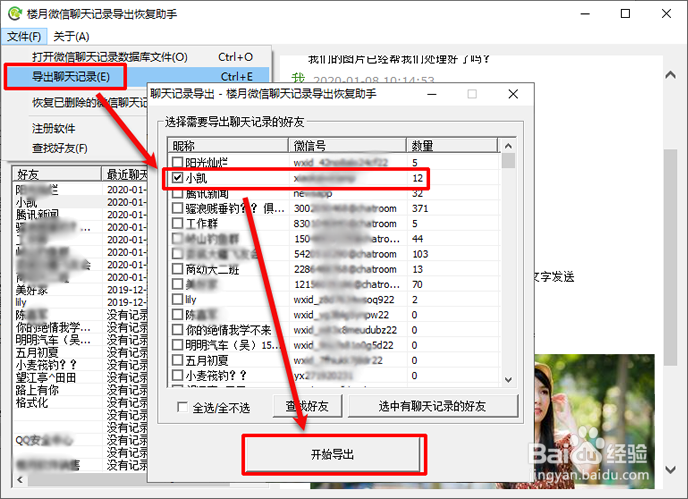Click scroll-down arrow of export friend list
This screenshot has height=499, width=688.
[x=508, y=380]
